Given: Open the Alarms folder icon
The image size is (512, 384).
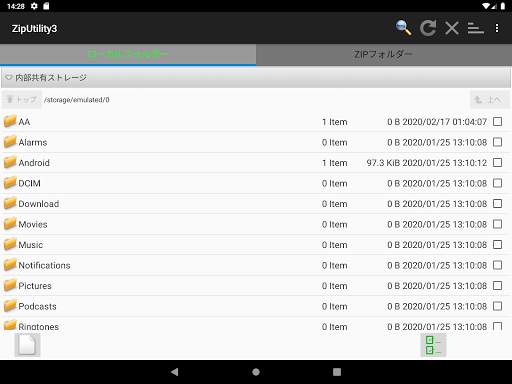Looking at the screenshot, I should coord(10,142).
